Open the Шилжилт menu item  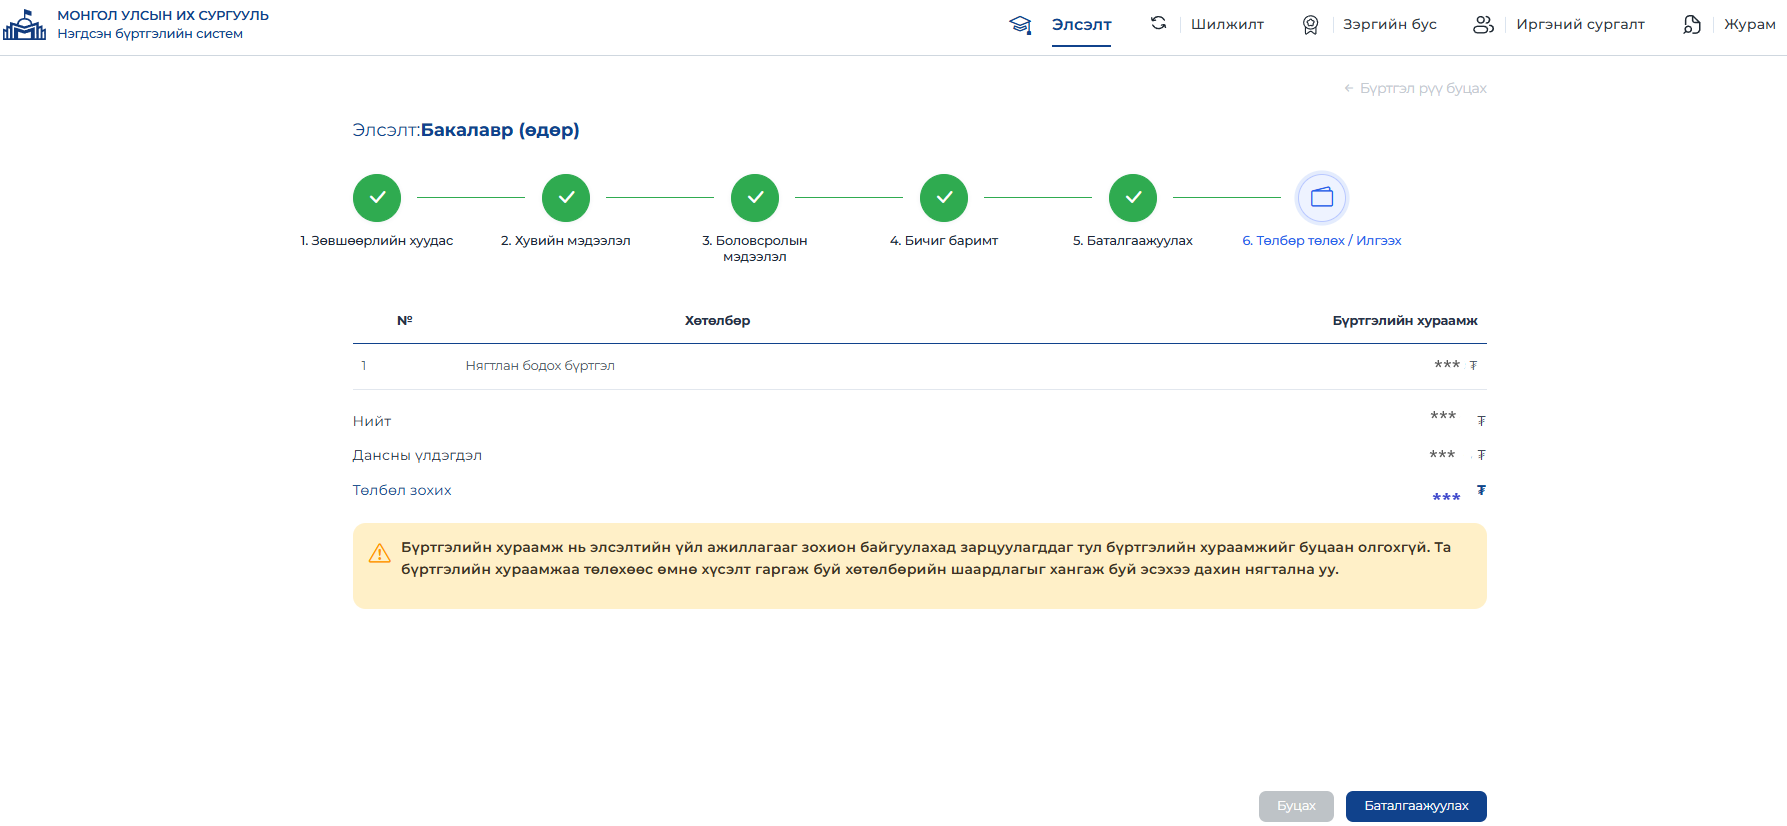(x=1227, y=25)
